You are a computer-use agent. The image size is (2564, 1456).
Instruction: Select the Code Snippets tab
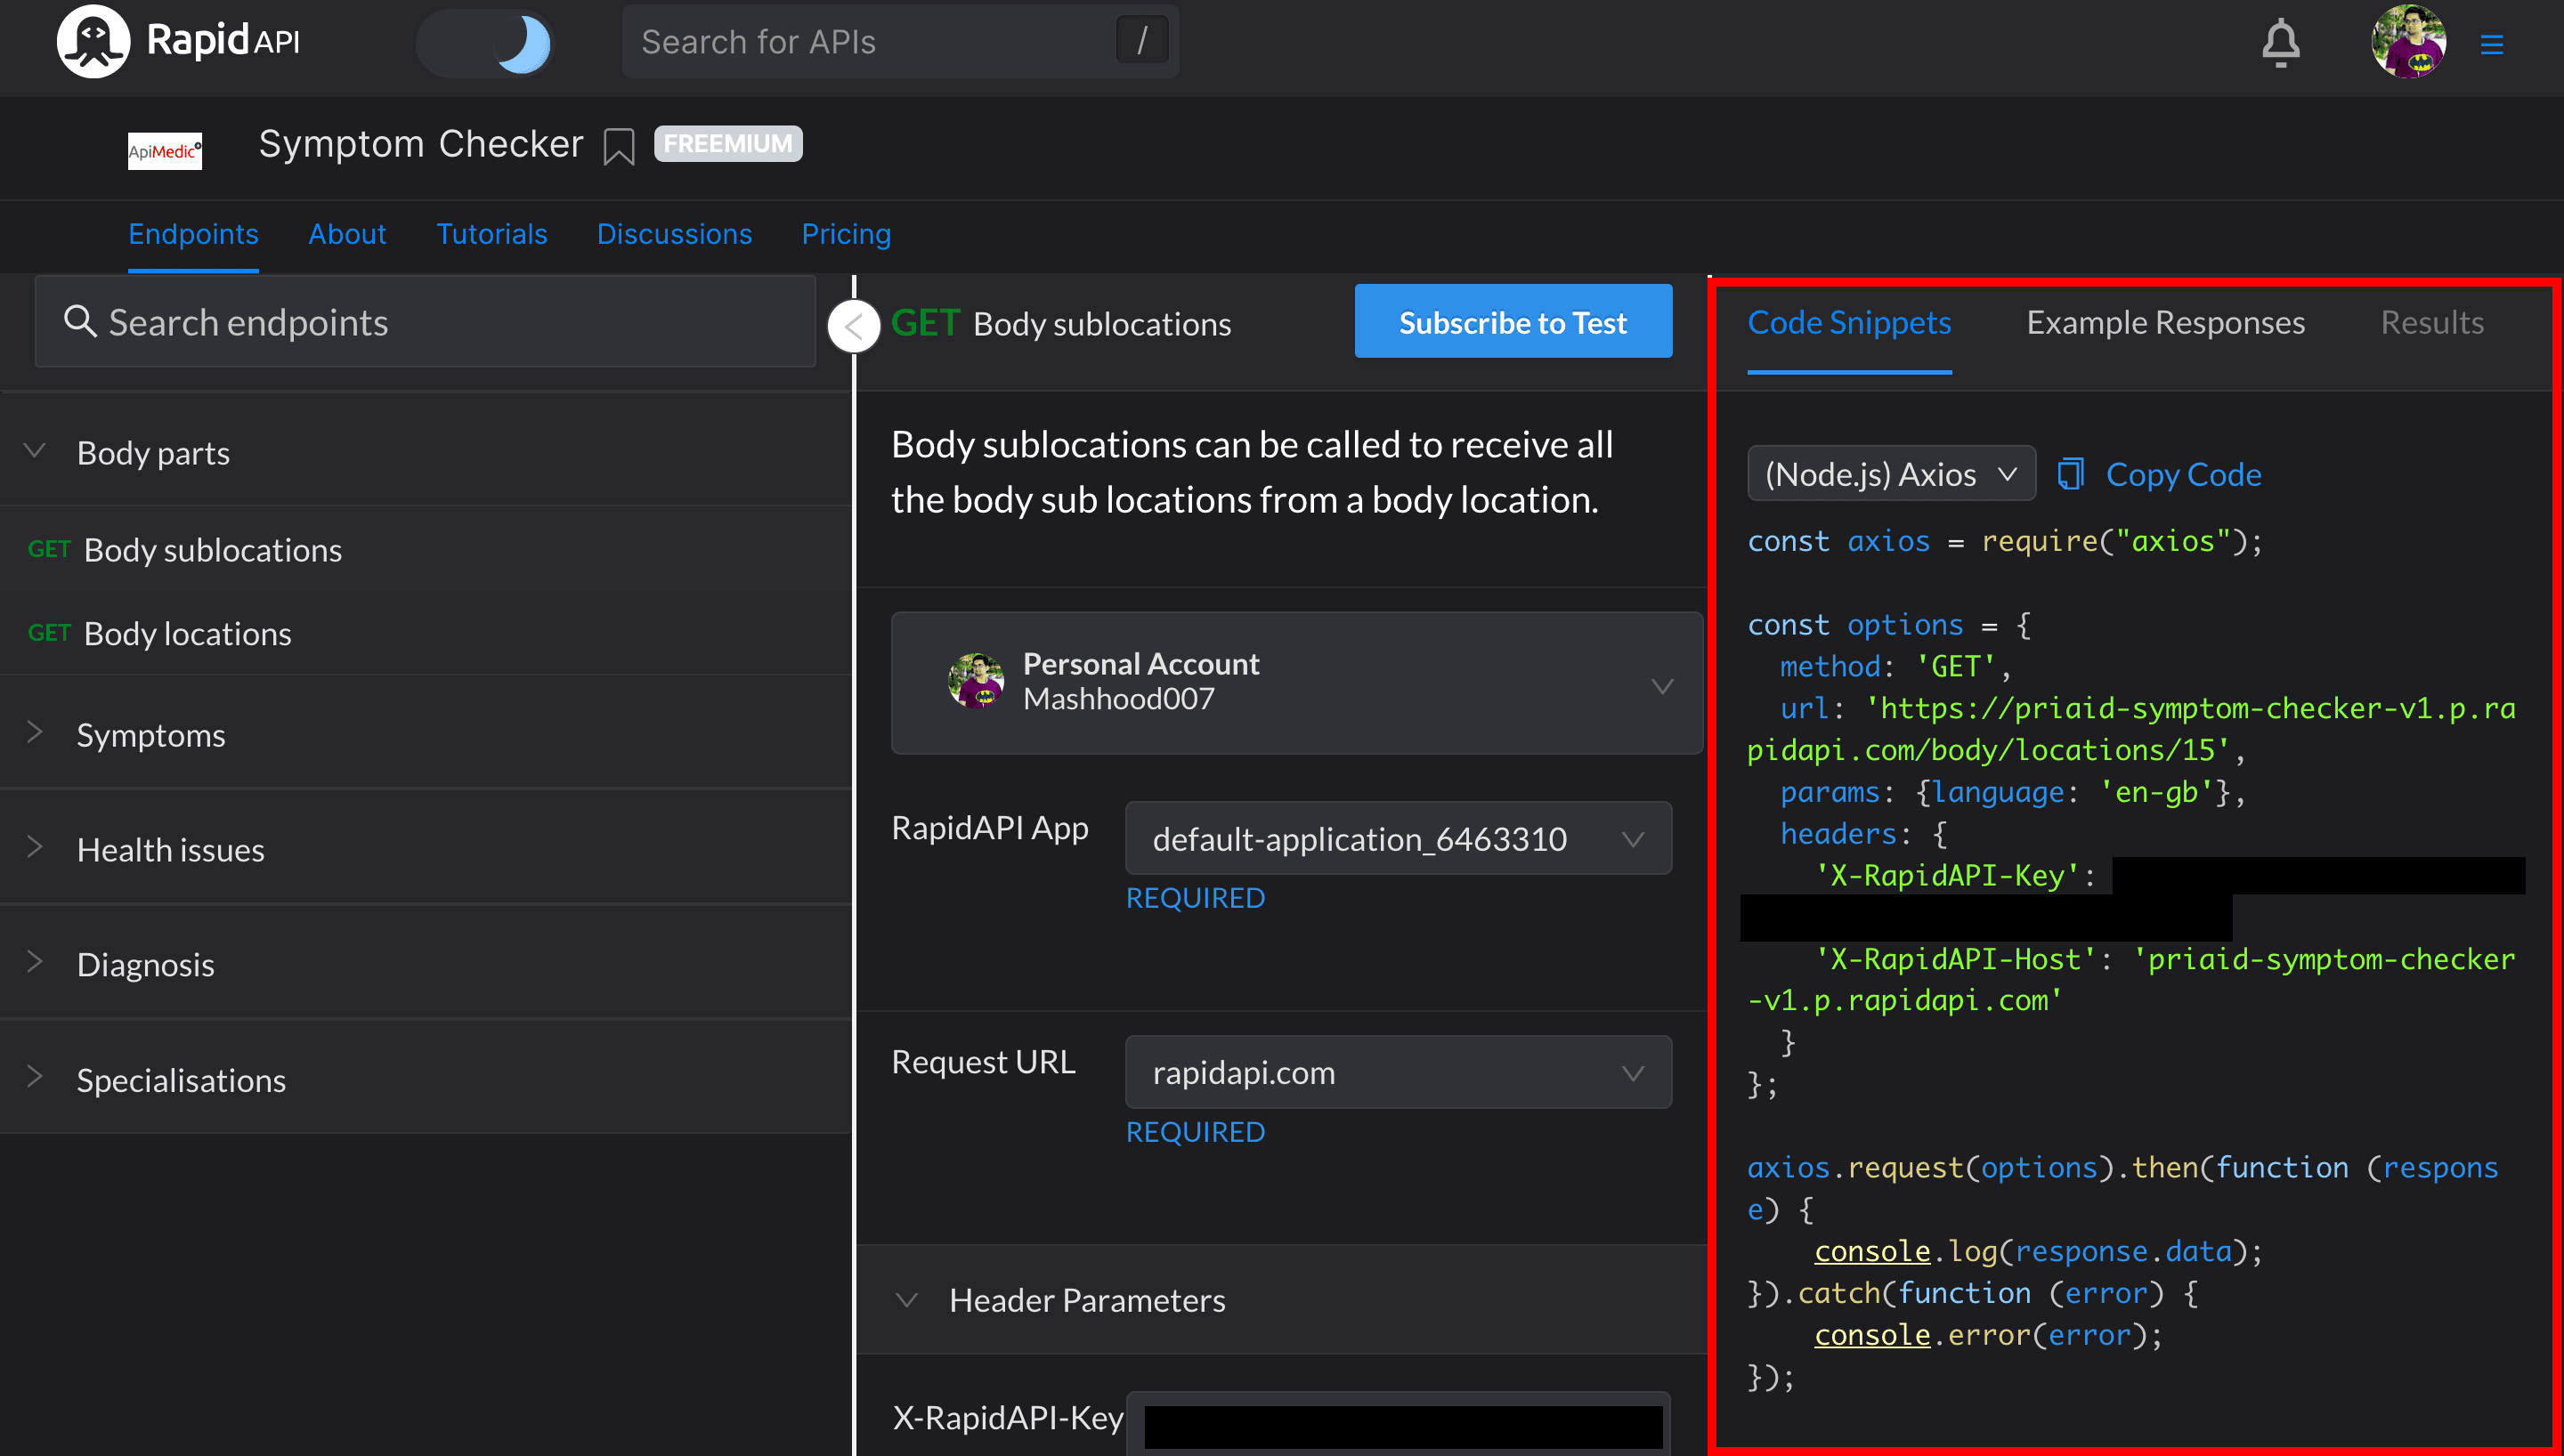(x=1849, y=322)
